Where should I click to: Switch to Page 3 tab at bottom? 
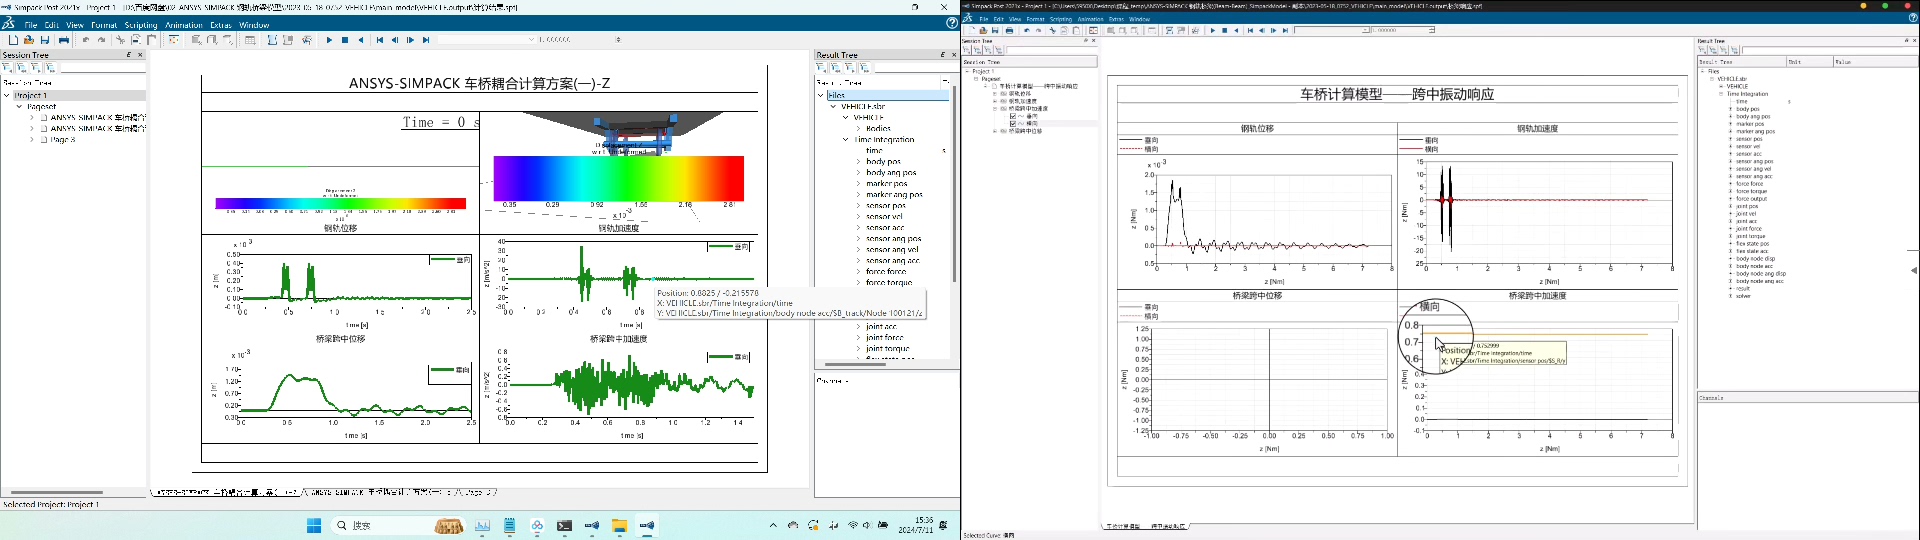click(x=480, y=492)
